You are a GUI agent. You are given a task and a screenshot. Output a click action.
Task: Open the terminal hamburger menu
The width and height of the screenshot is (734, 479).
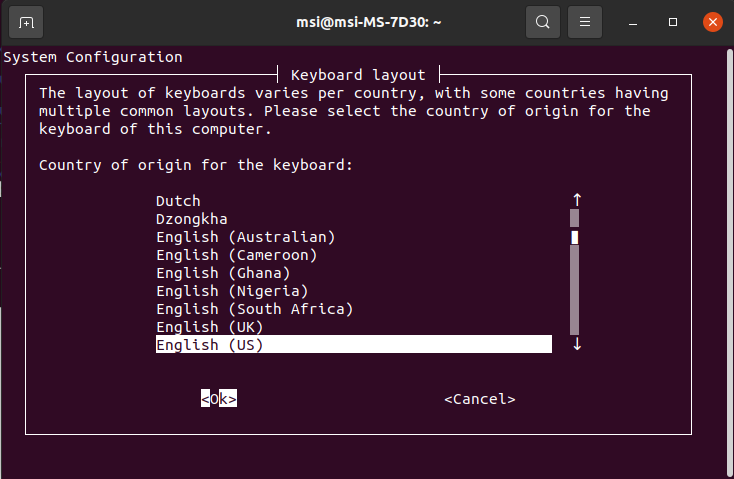tap(585, 22)
